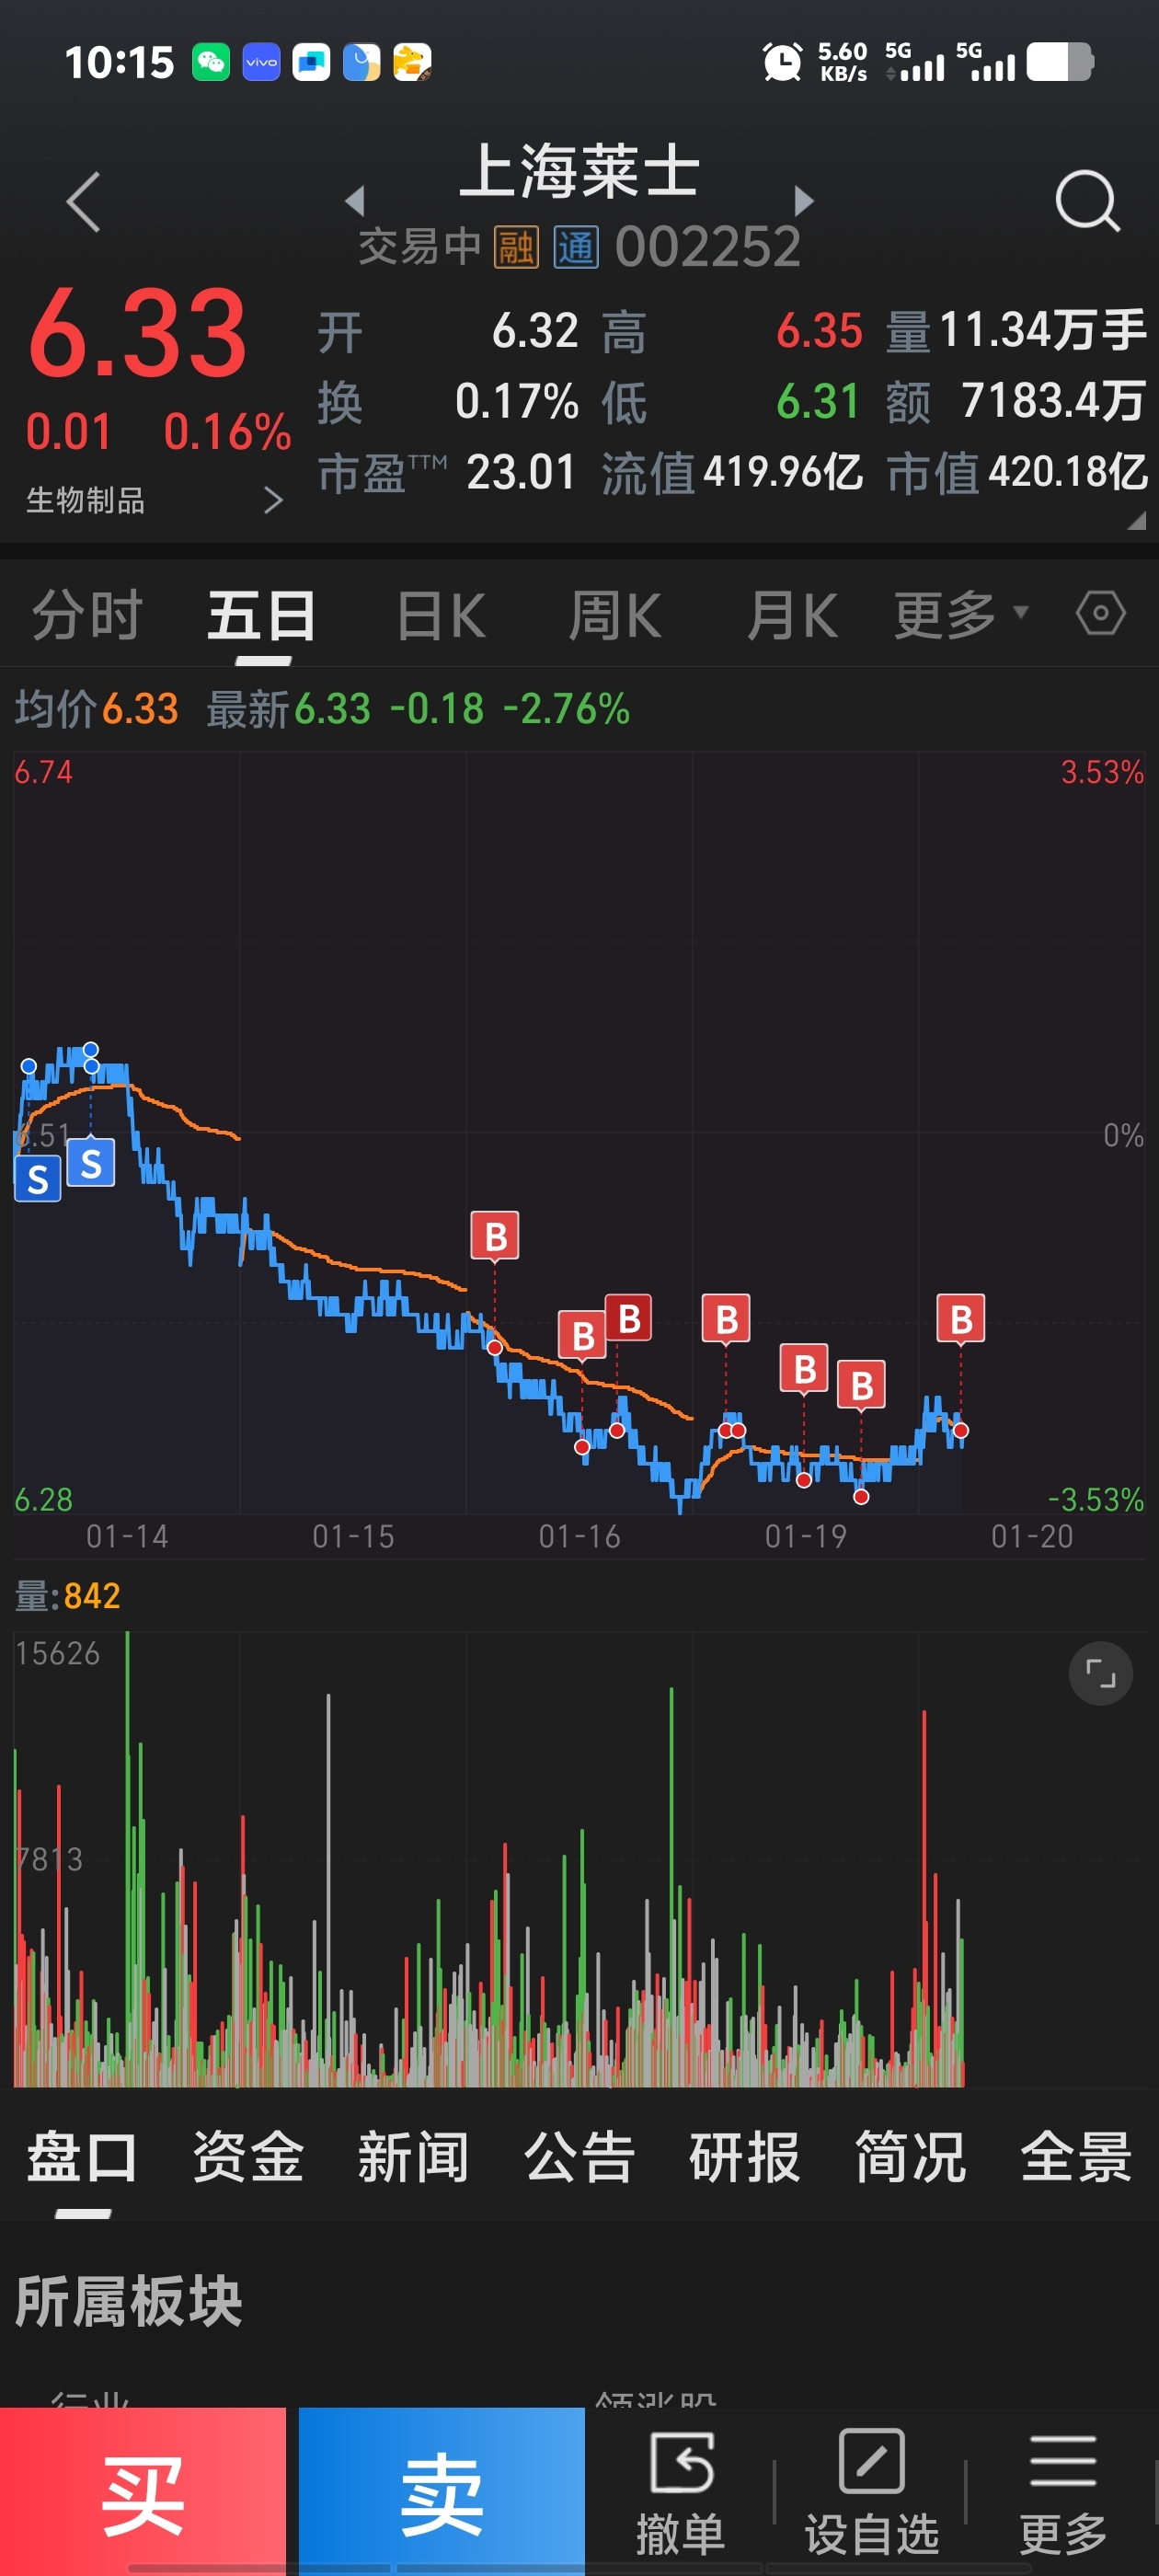Tap the 融 margin trading badge

pos(516,247)
